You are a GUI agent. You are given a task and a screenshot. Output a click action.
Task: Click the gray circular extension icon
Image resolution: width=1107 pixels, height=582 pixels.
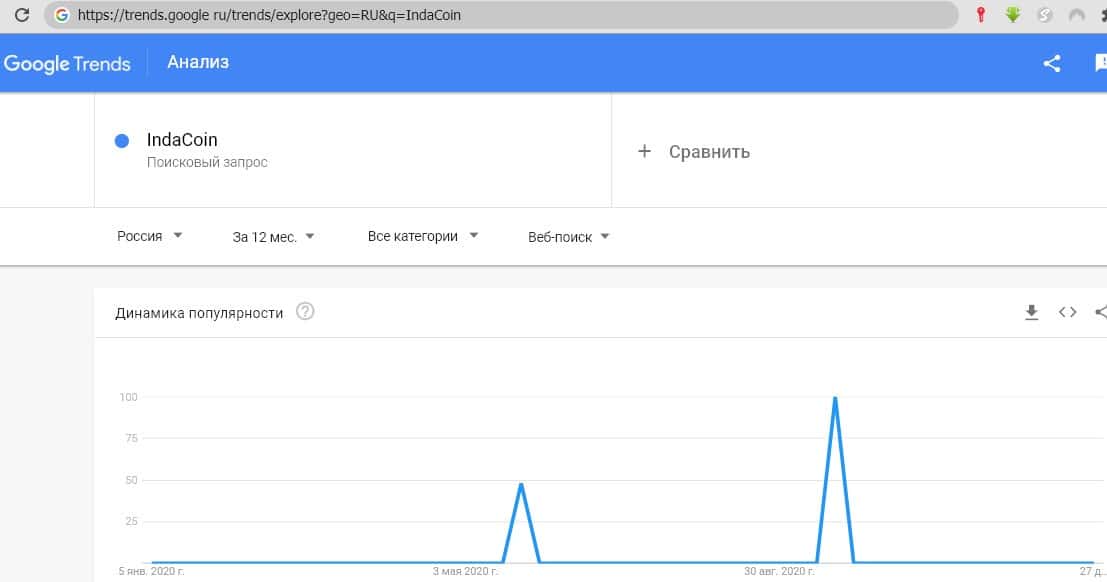1044,14
